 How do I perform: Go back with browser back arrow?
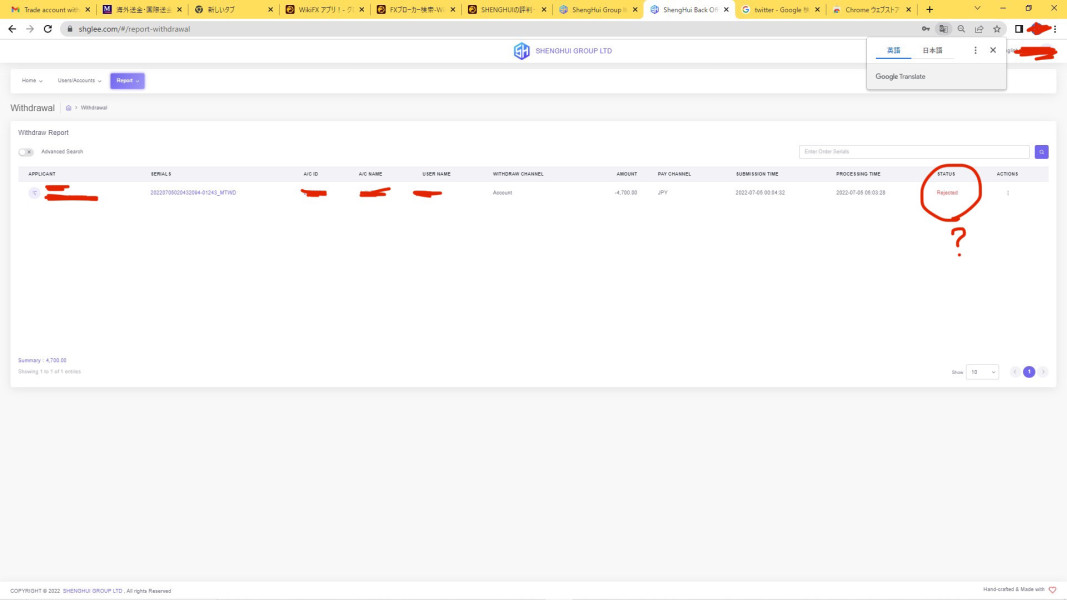tap(12, 29)
